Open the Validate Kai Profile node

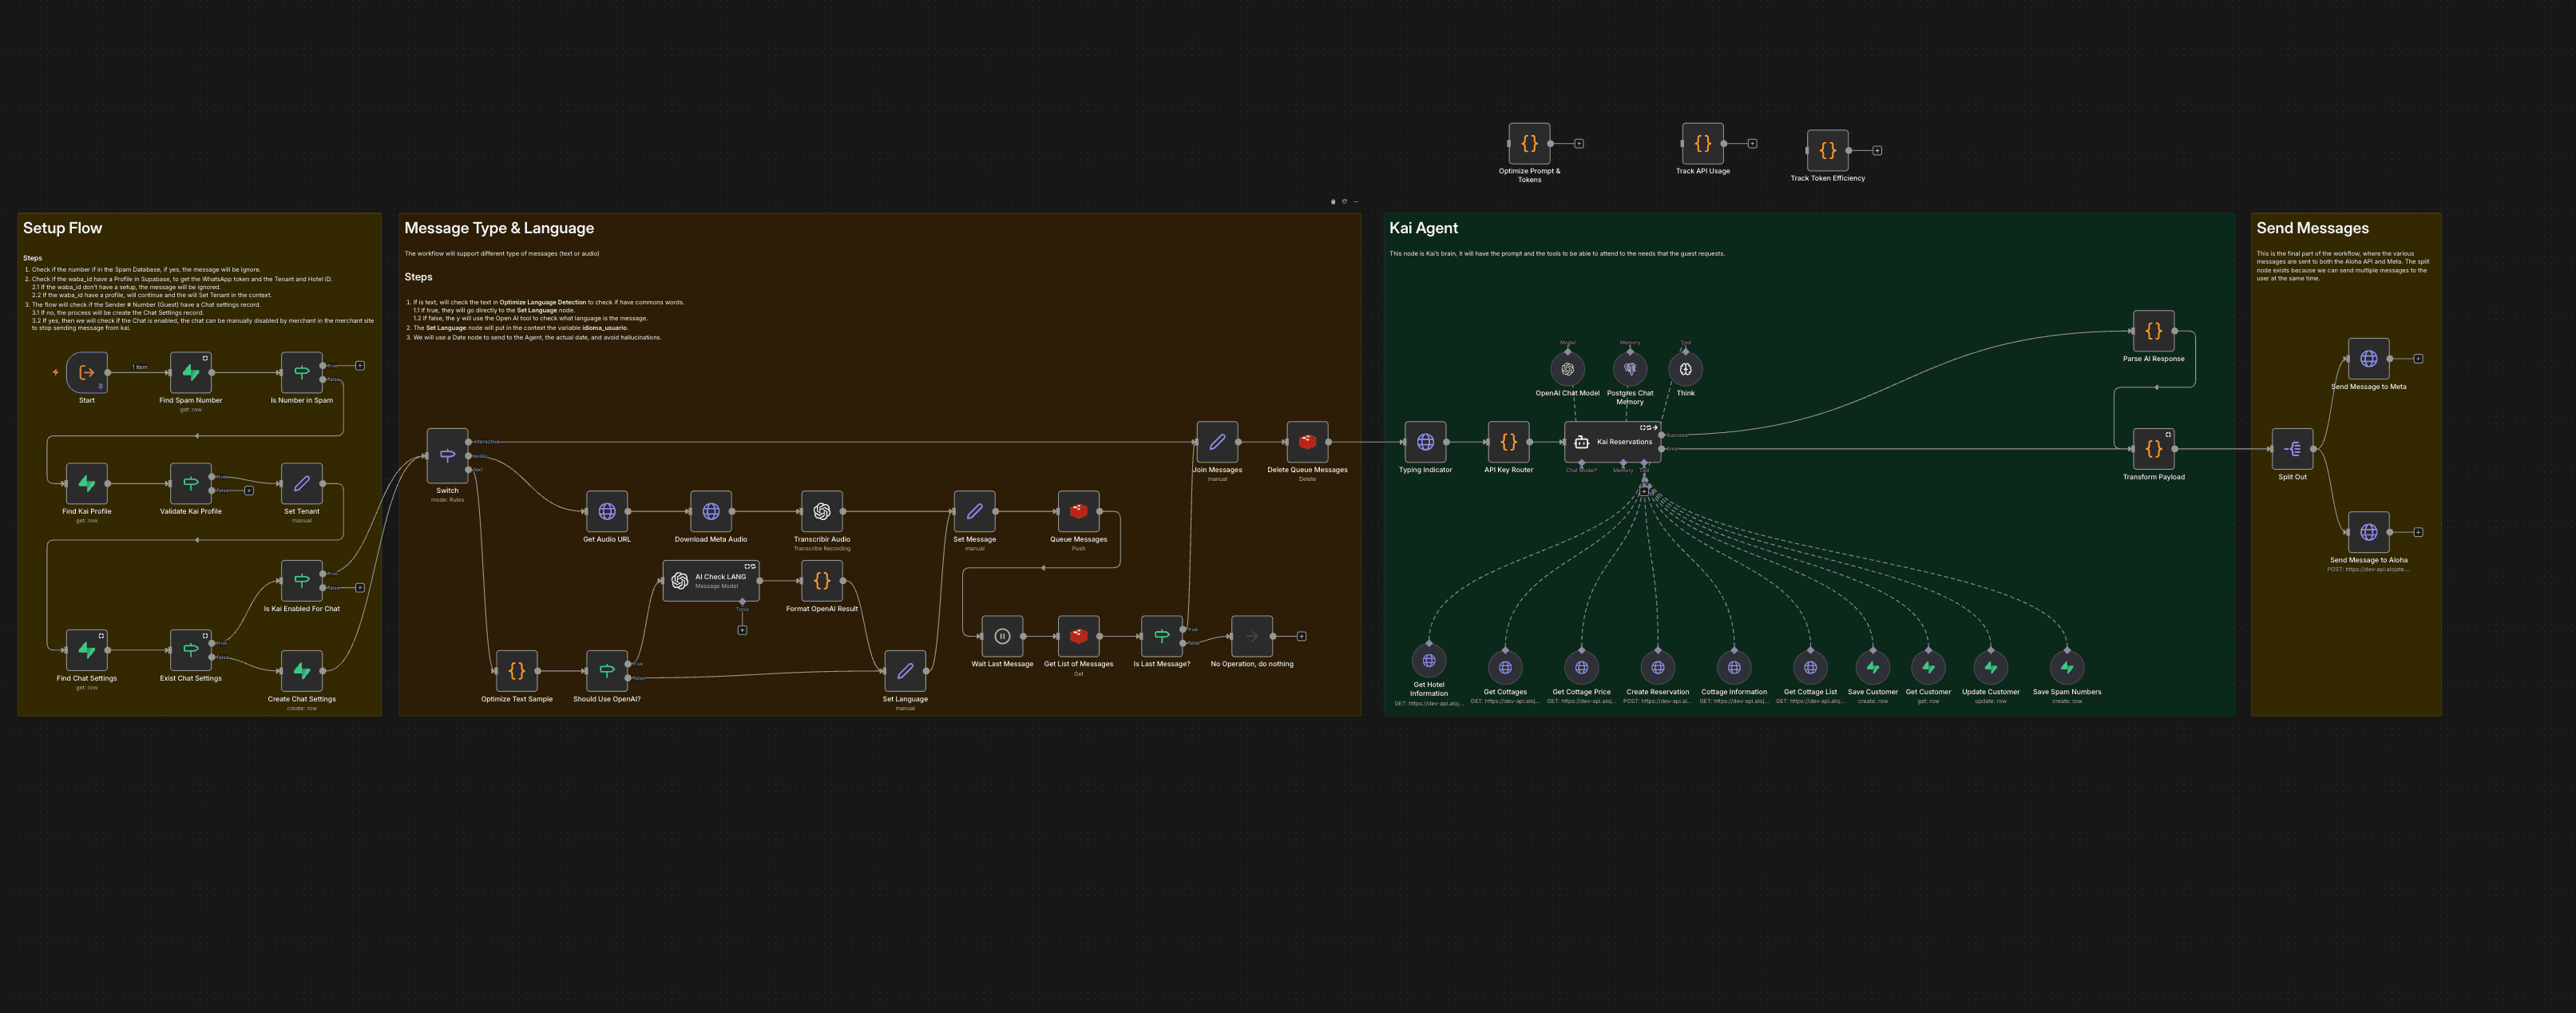click(191, 483)
